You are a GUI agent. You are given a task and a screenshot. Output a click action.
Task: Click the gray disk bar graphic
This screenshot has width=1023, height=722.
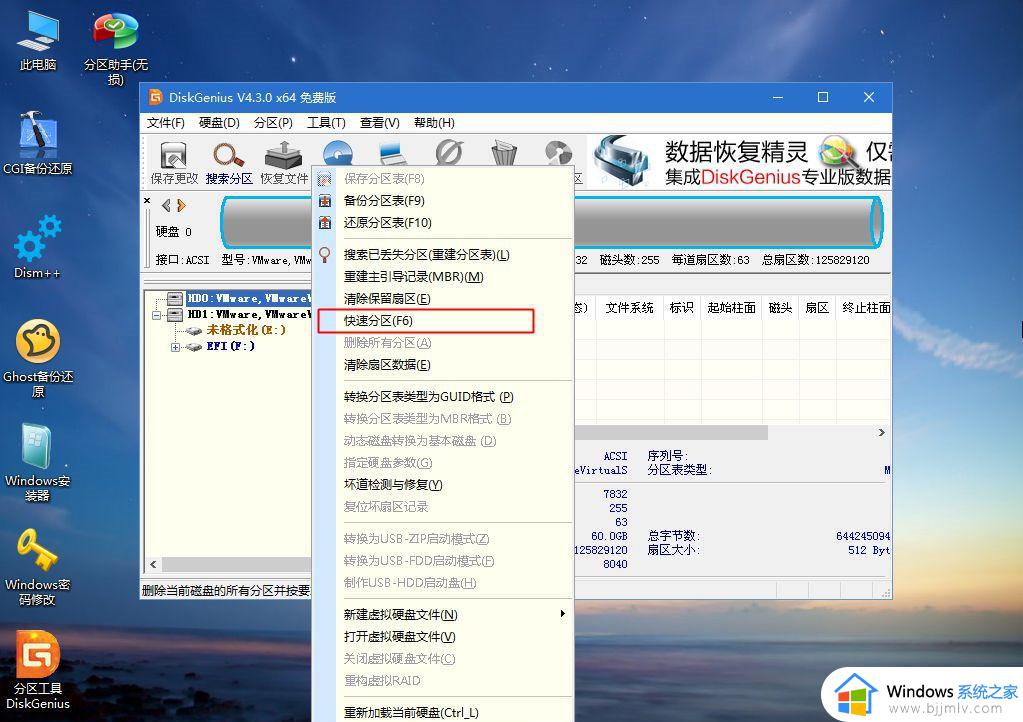pyautogui.click(x=552, y=222)
